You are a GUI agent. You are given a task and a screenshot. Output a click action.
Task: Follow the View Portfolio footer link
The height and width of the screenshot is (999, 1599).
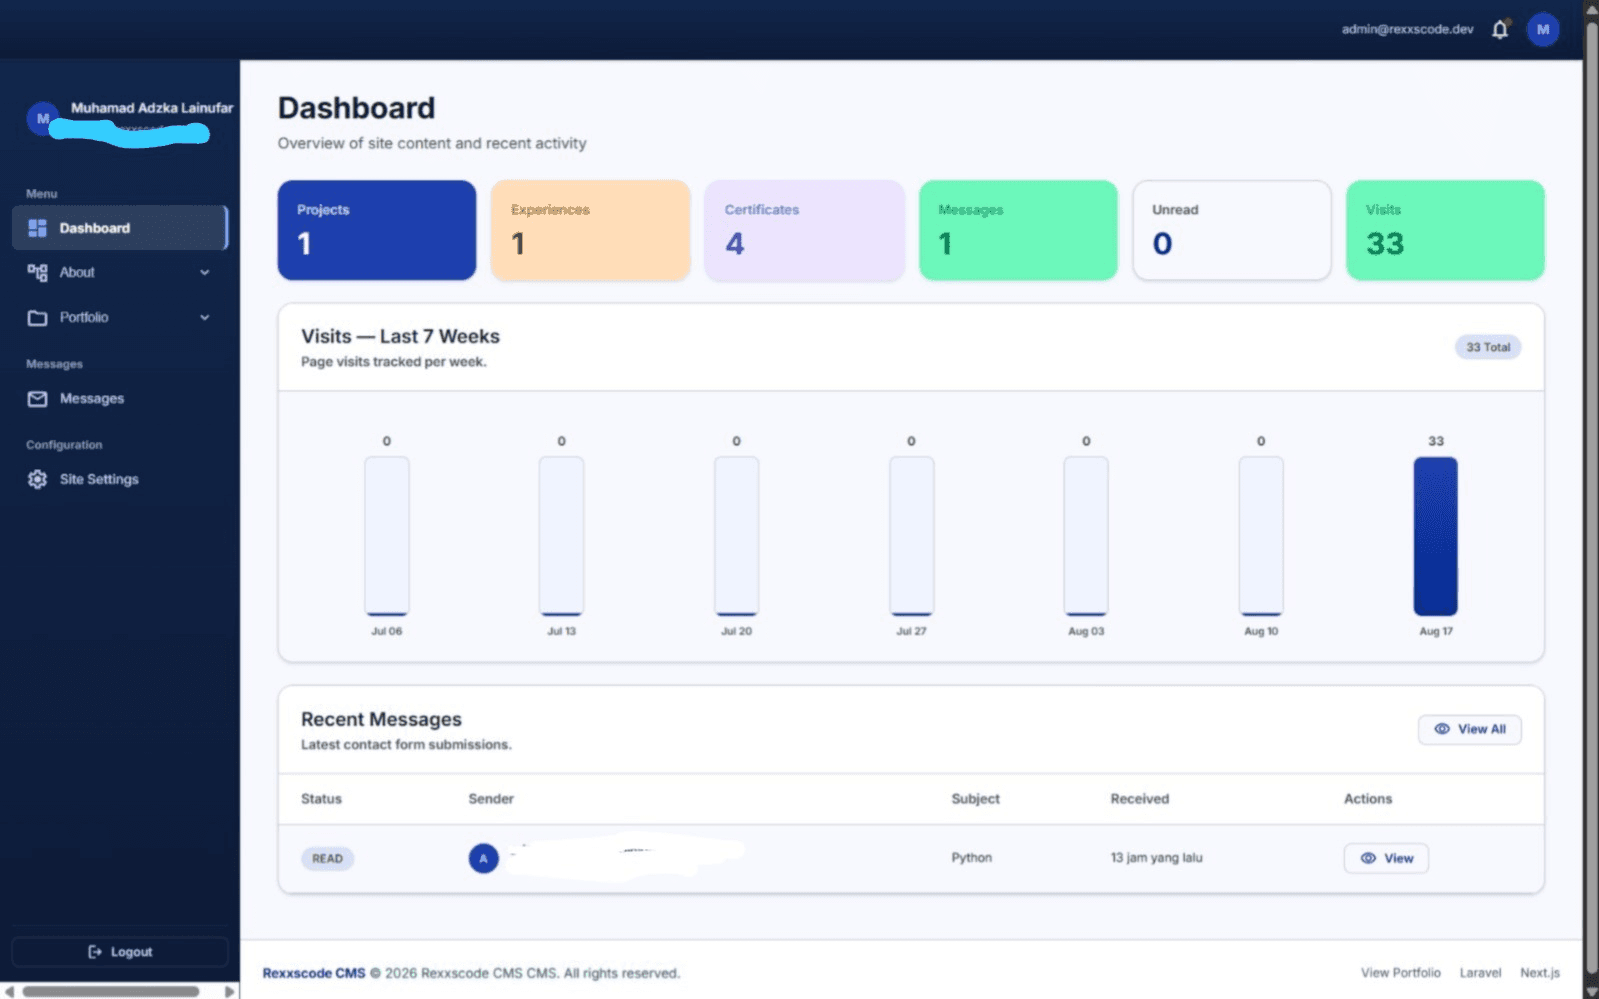[x=1400, y=973]
